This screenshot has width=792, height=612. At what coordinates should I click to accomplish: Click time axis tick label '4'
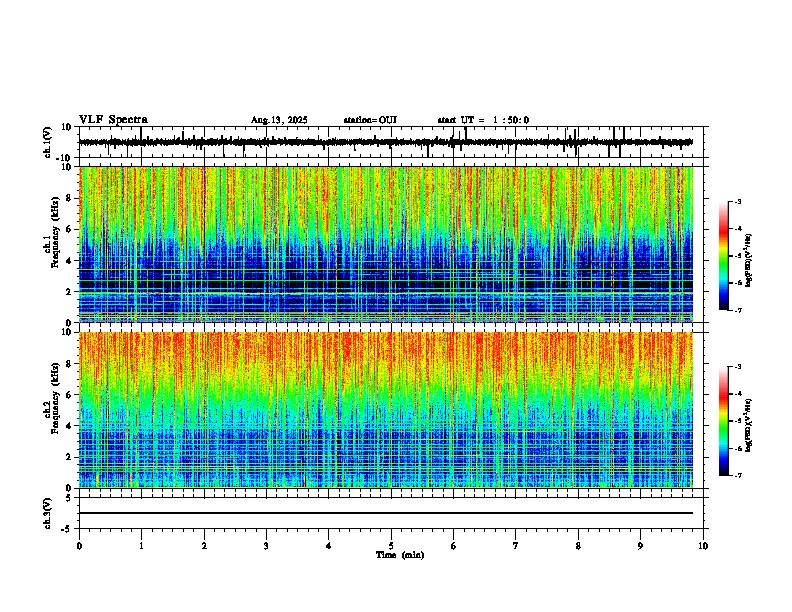[x=329, y=546]
